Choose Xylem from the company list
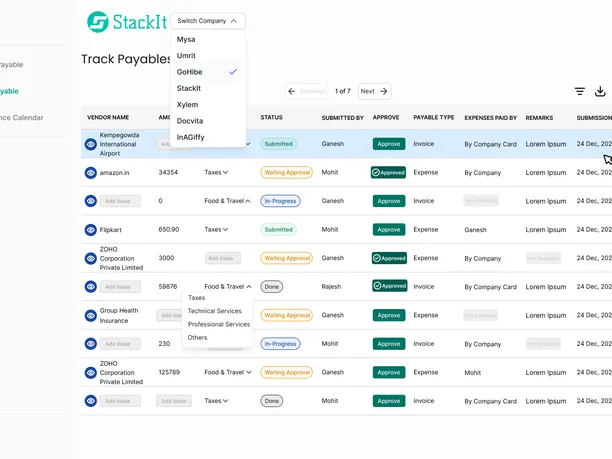 pos(187,105)
